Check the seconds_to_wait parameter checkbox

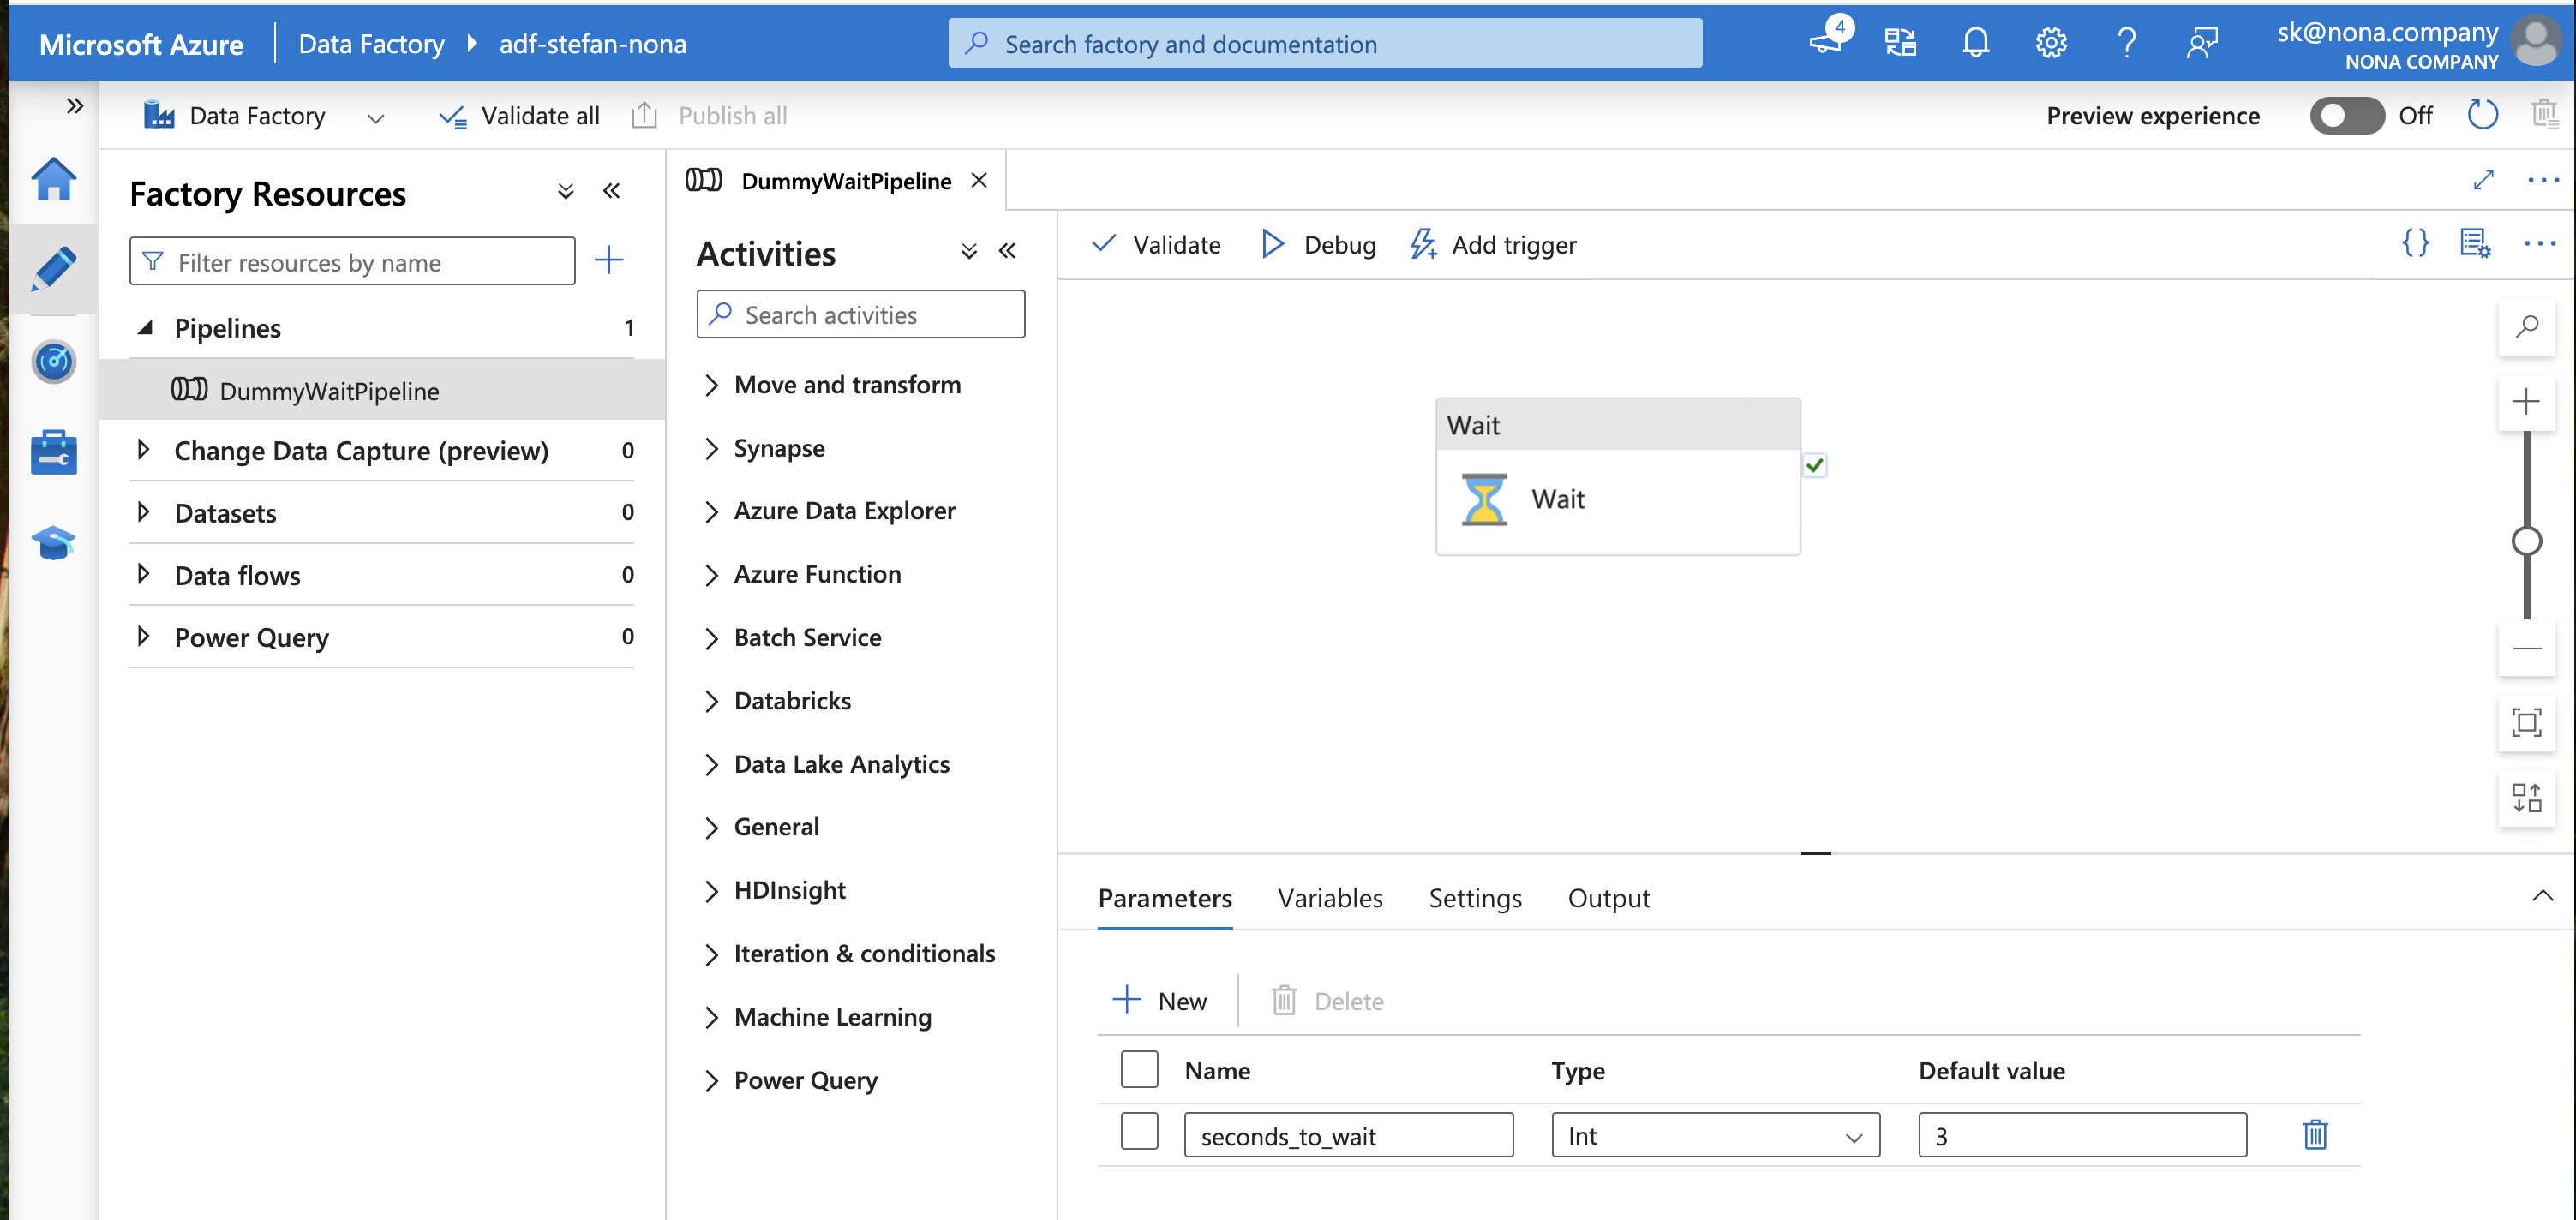[x=1139, y=1132]
